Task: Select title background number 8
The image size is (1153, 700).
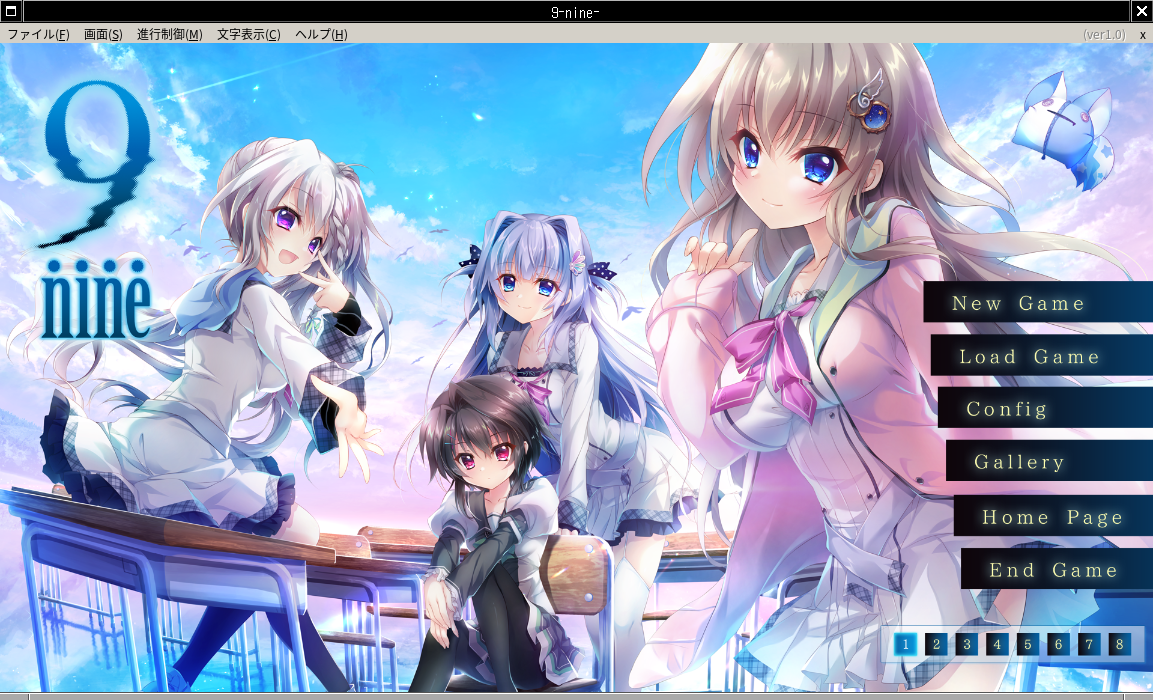Action: click(x=1120, y=645)
